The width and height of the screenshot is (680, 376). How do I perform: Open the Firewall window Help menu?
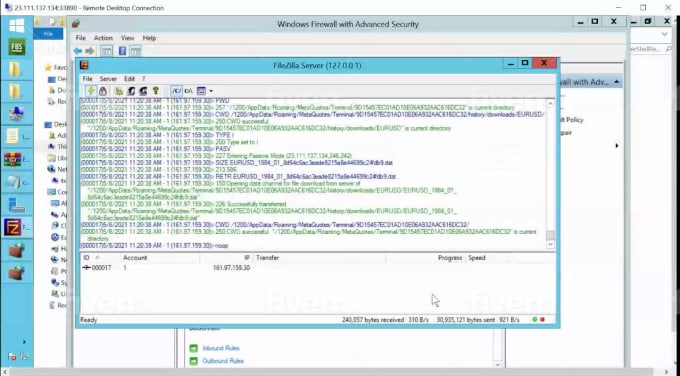pos(149,38)
